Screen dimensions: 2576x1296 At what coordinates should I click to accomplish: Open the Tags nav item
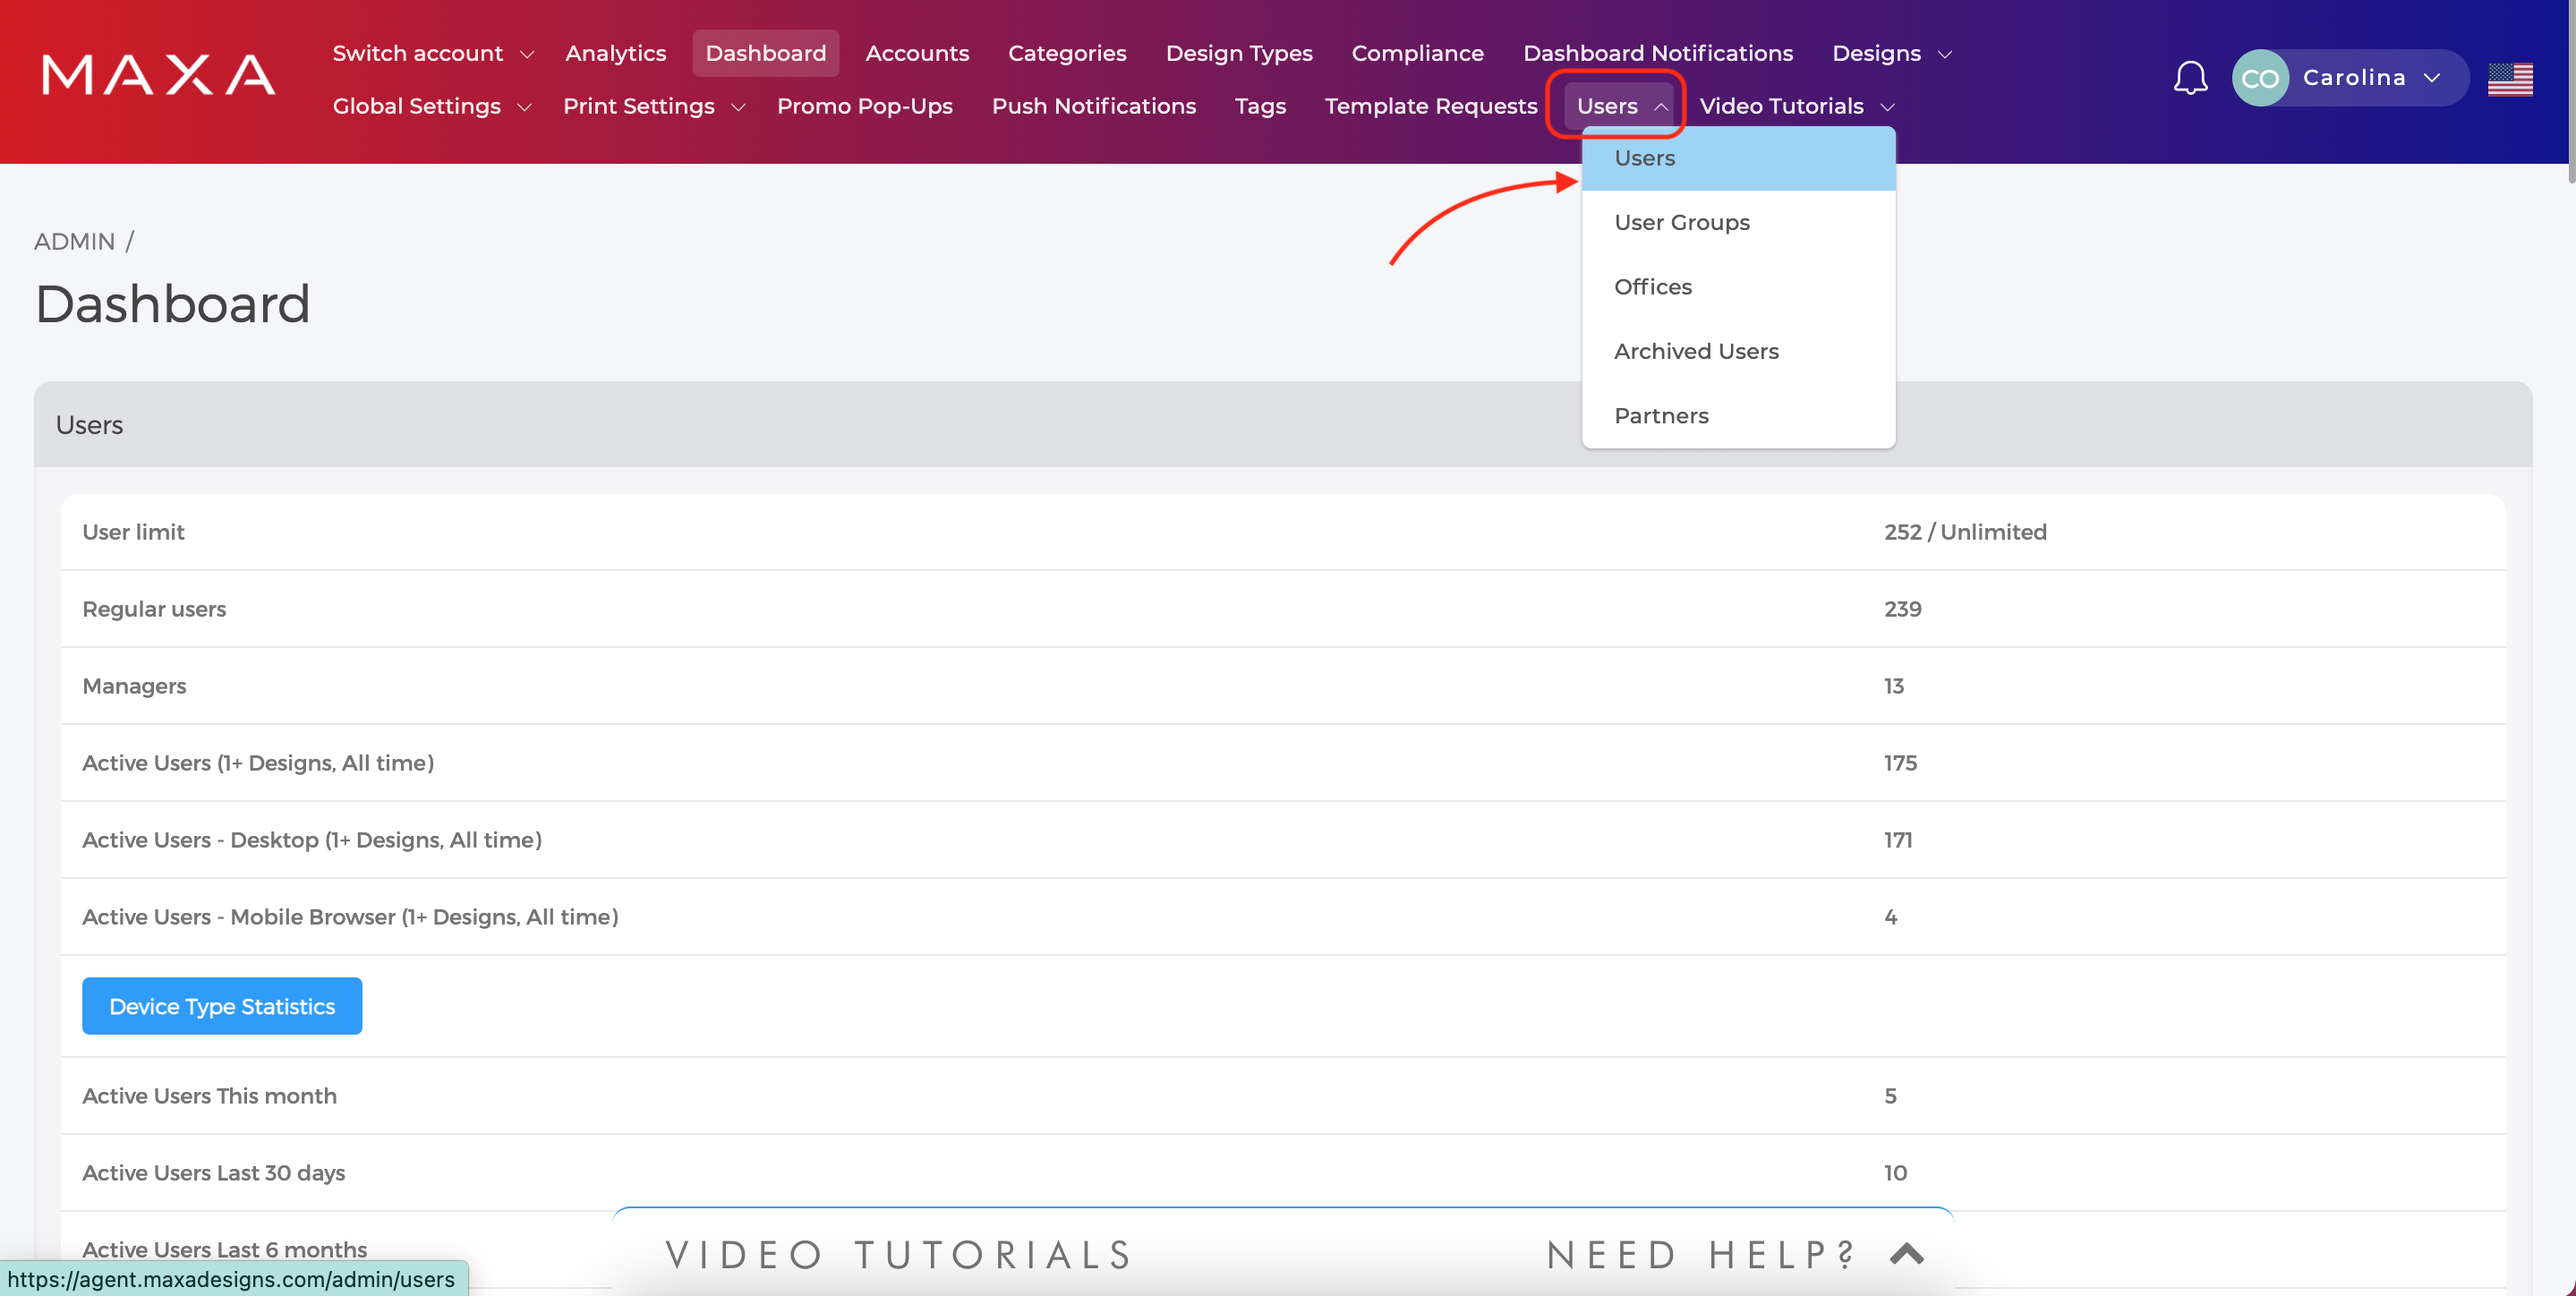coord(1260,106)
